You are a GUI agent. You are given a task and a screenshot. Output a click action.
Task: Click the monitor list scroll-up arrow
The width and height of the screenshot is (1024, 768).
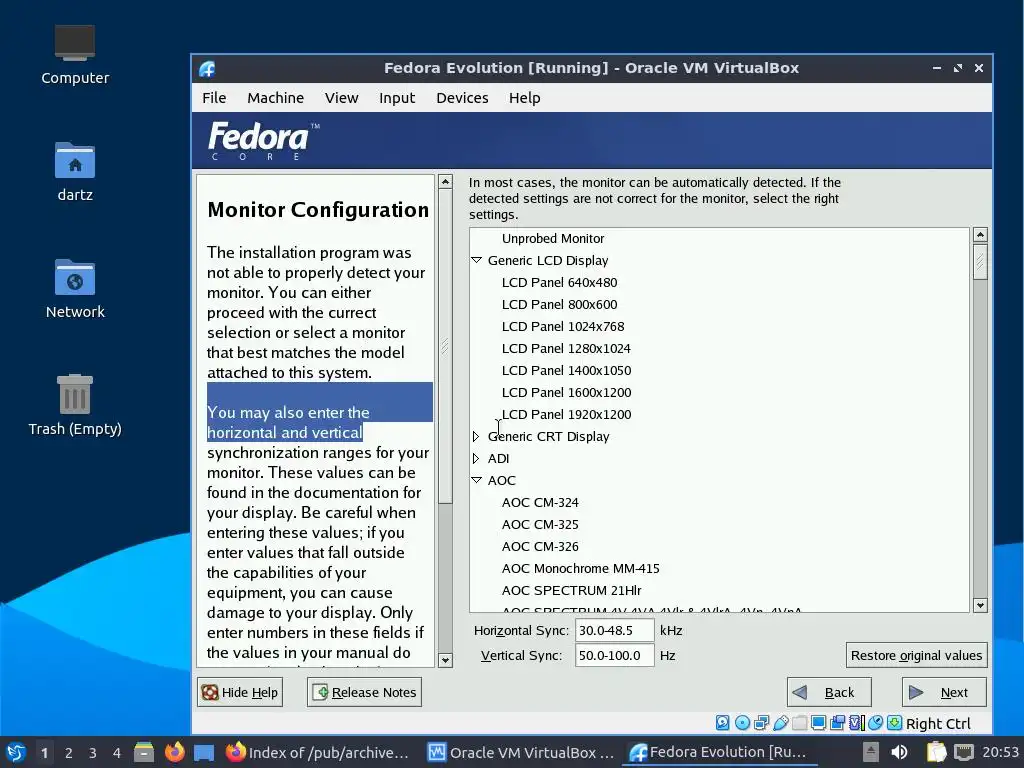[980, 235]
